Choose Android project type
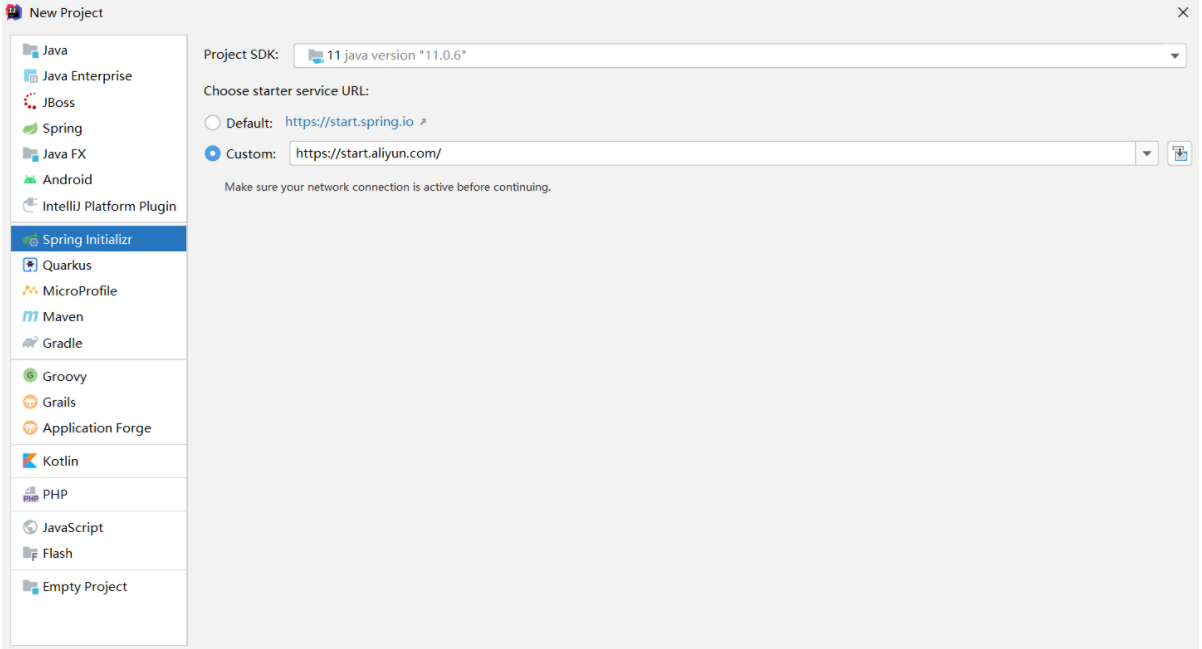The width and height of the screenshot is (1202, 649). [x=98, y=180]
